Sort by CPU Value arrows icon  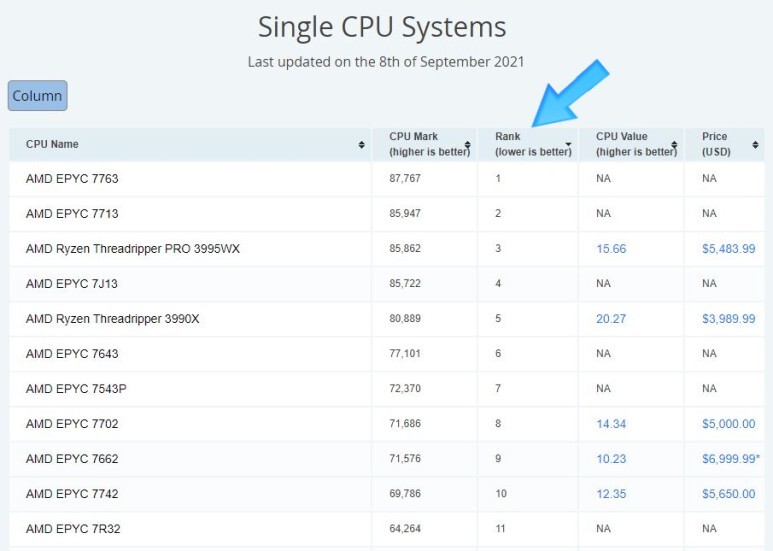pos(674,144)
